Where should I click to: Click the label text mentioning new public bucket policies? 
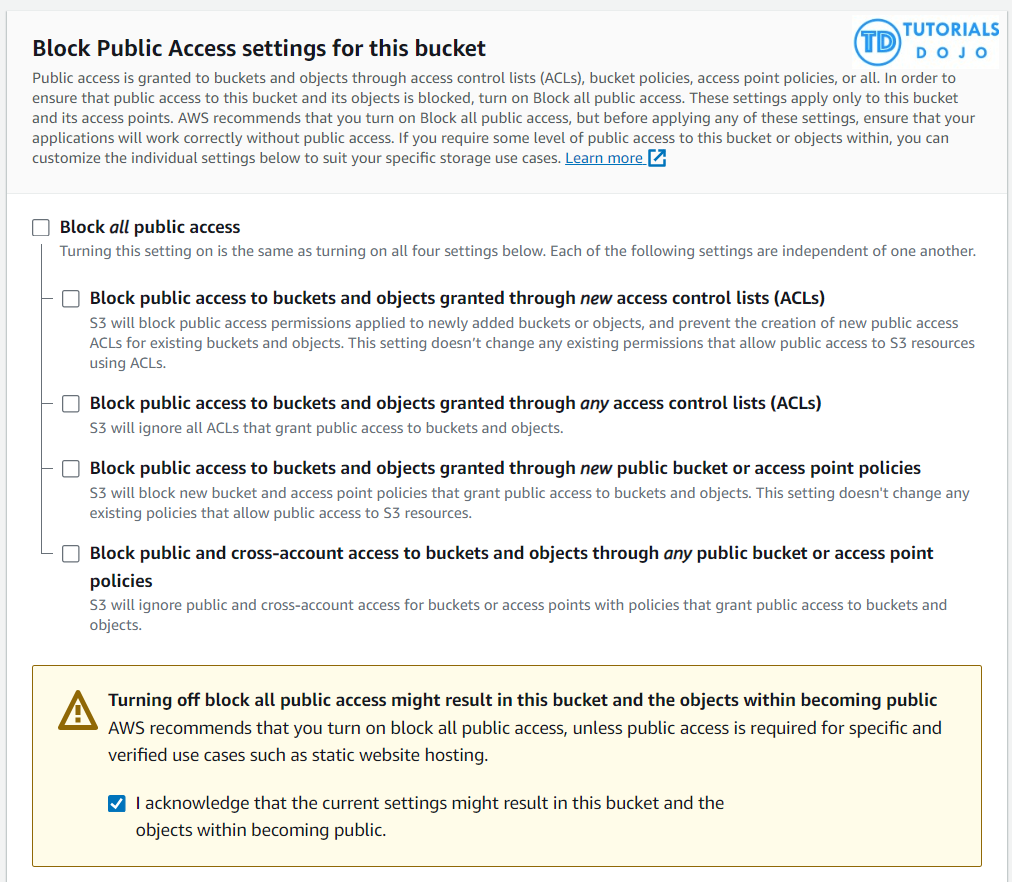coord(505,468)
